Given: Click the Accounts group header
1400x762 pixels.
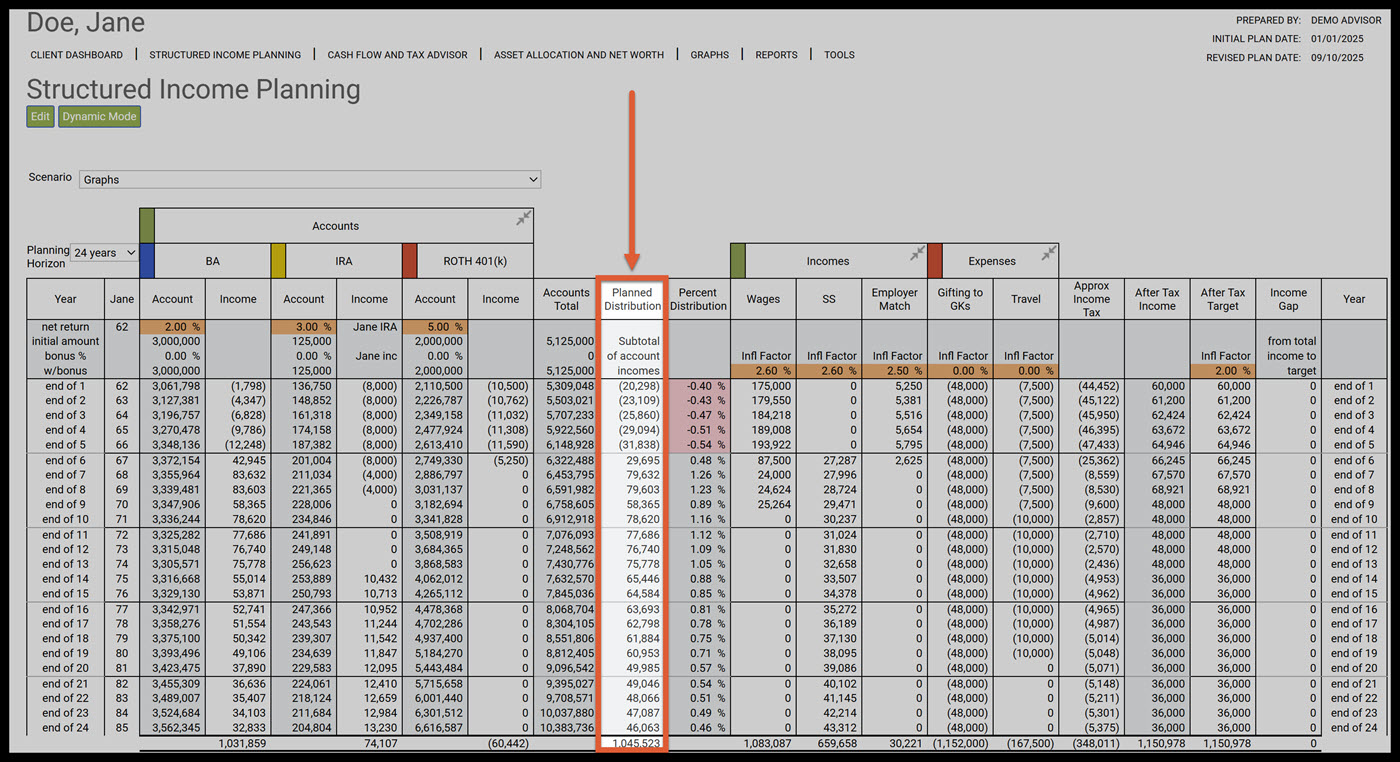Looking at the screenshot, I should click(x=335, y=226).
